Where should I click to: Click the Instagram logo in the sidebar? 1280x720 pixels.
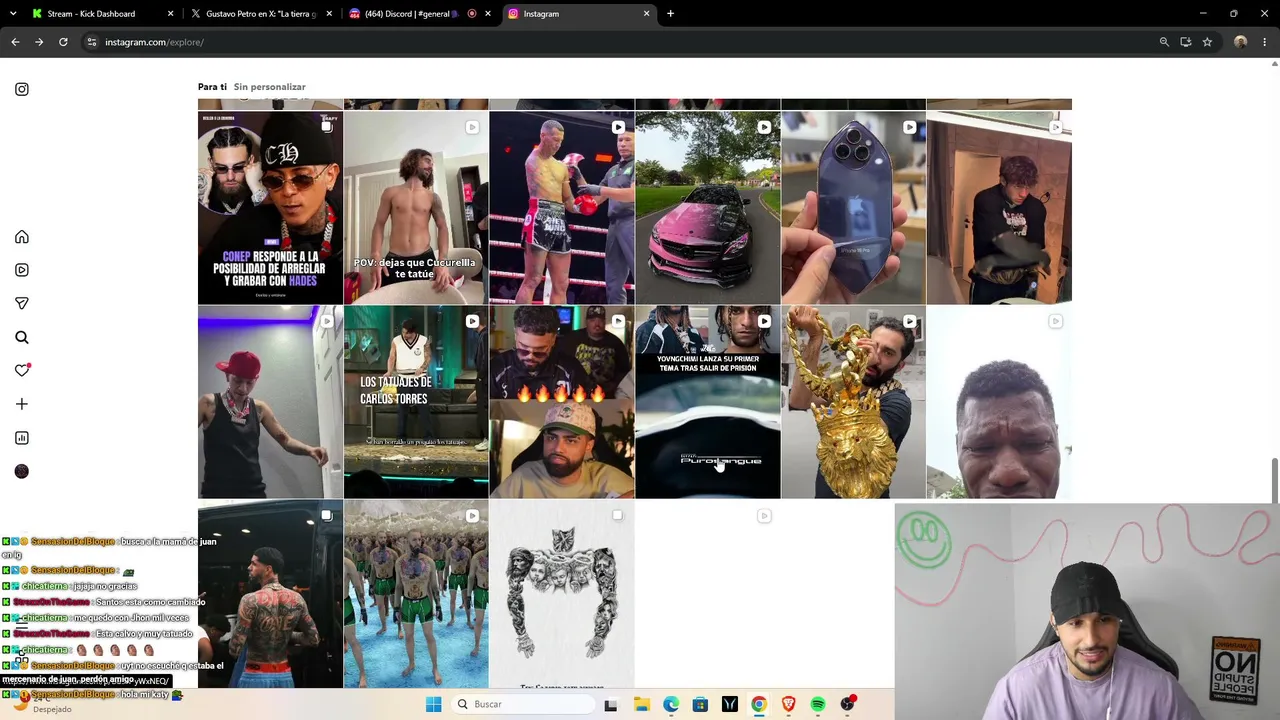point(22,89)
